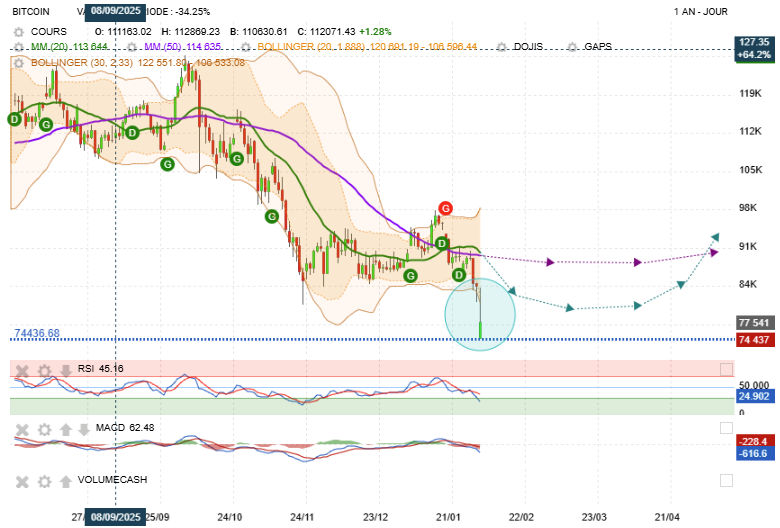Remove the RSI panel with X icon

point(21,370)
